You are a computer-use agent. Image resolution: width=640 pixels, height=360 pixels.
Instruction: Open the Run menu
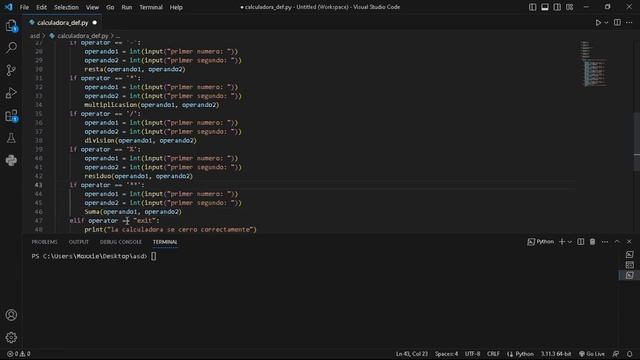127,7
